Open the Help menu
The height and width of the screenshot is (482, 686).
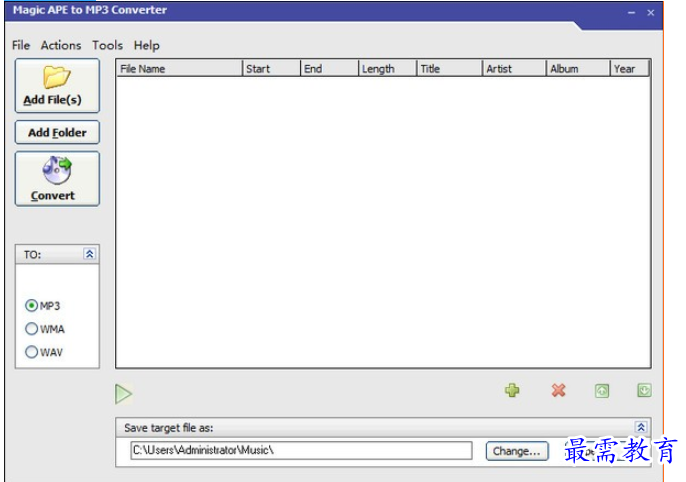point(147,45)
